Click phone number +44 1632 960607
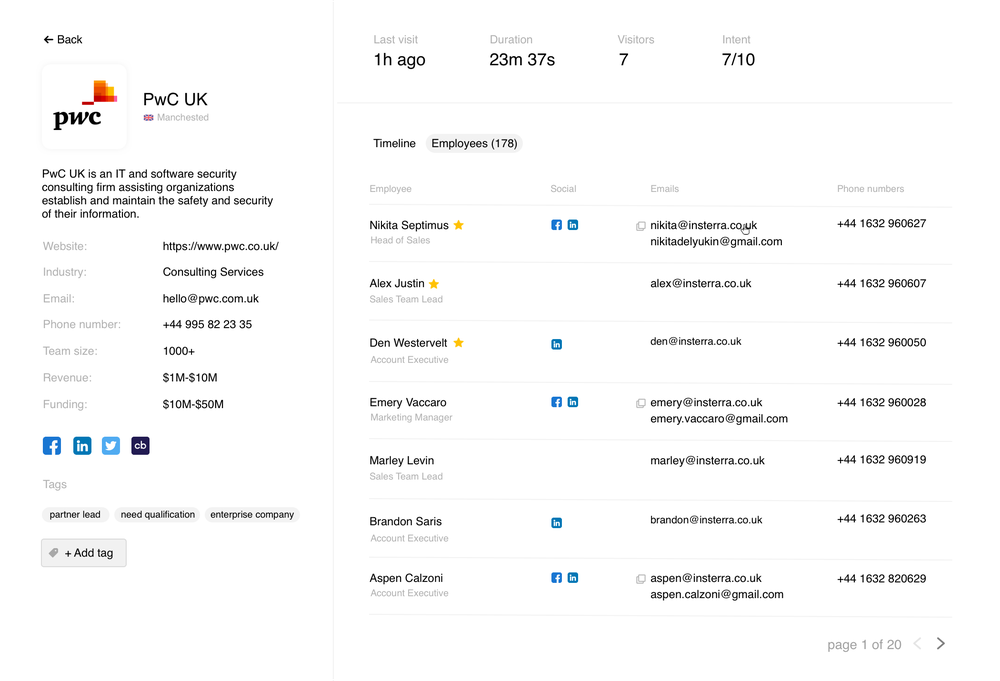 (881, 283)
